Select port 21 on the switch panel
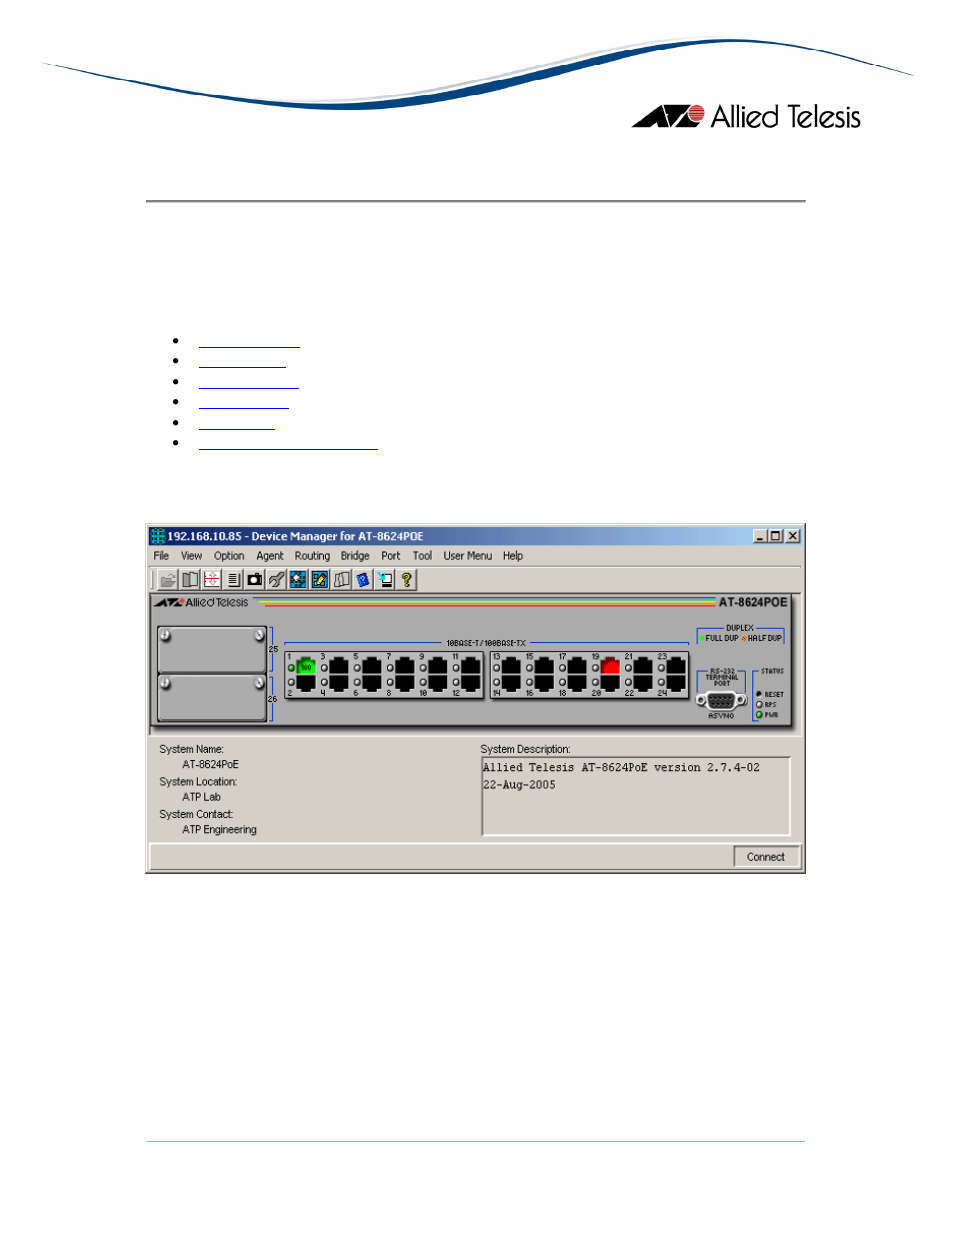 [643, 666]
